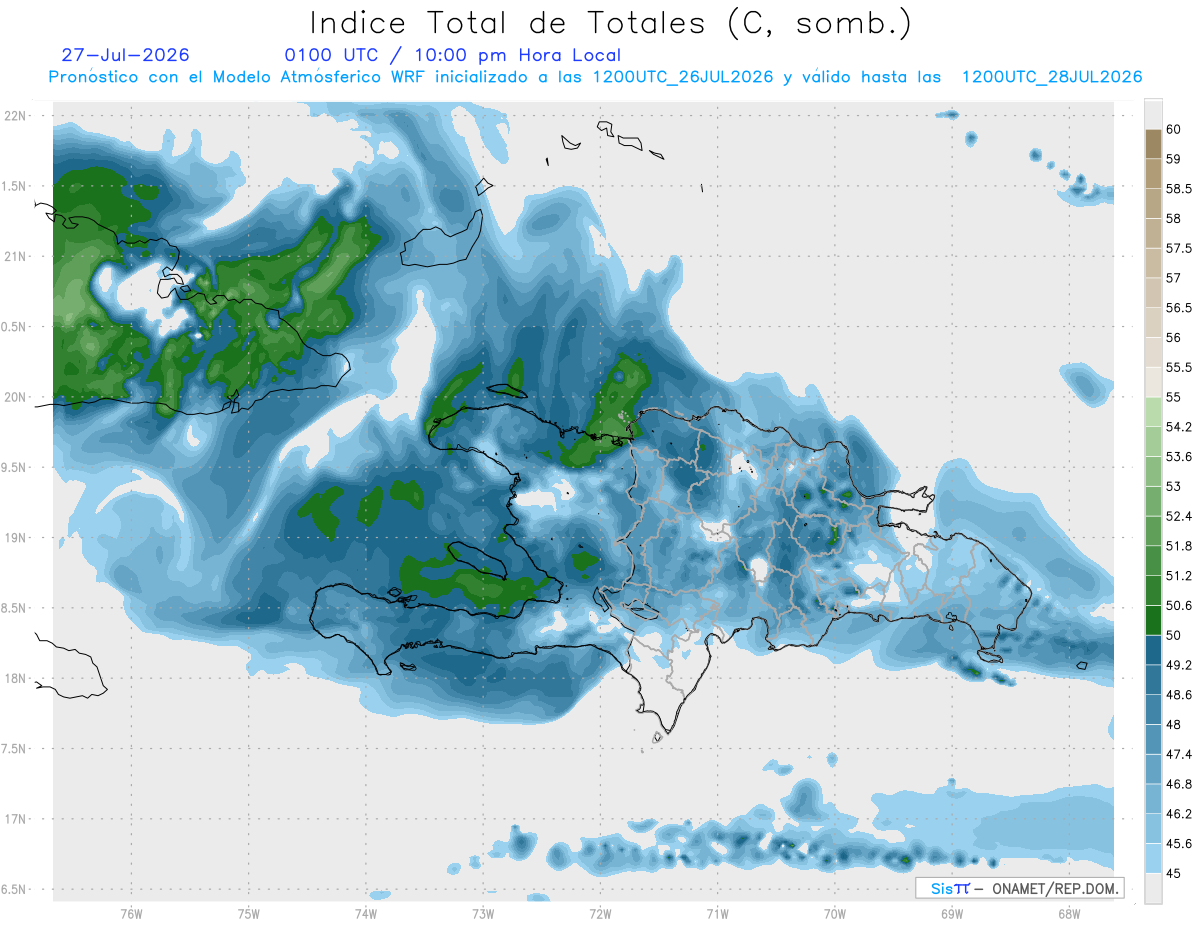
Task: Click the colorbar value "48.6"
Action: point(1179,695)
